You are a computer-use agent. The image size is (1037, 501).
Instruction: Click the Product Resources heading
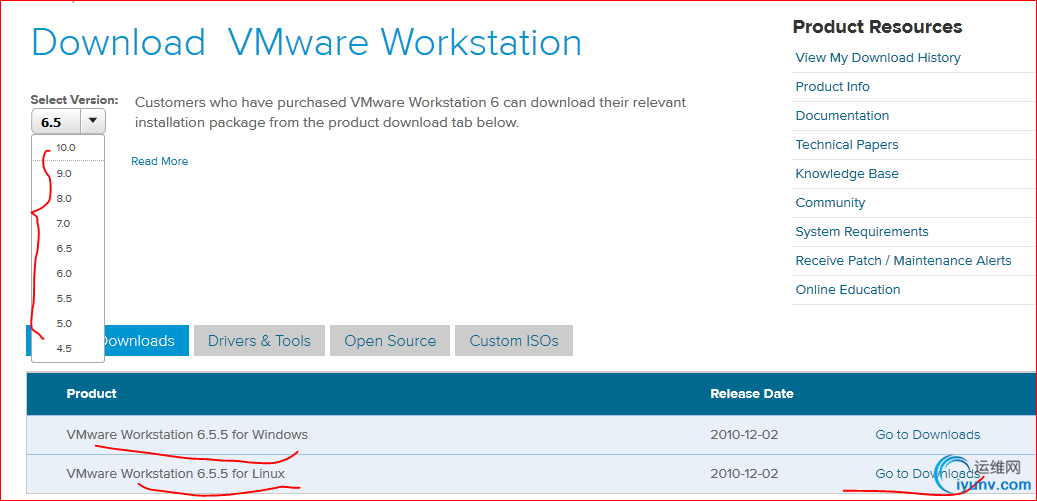878,27
